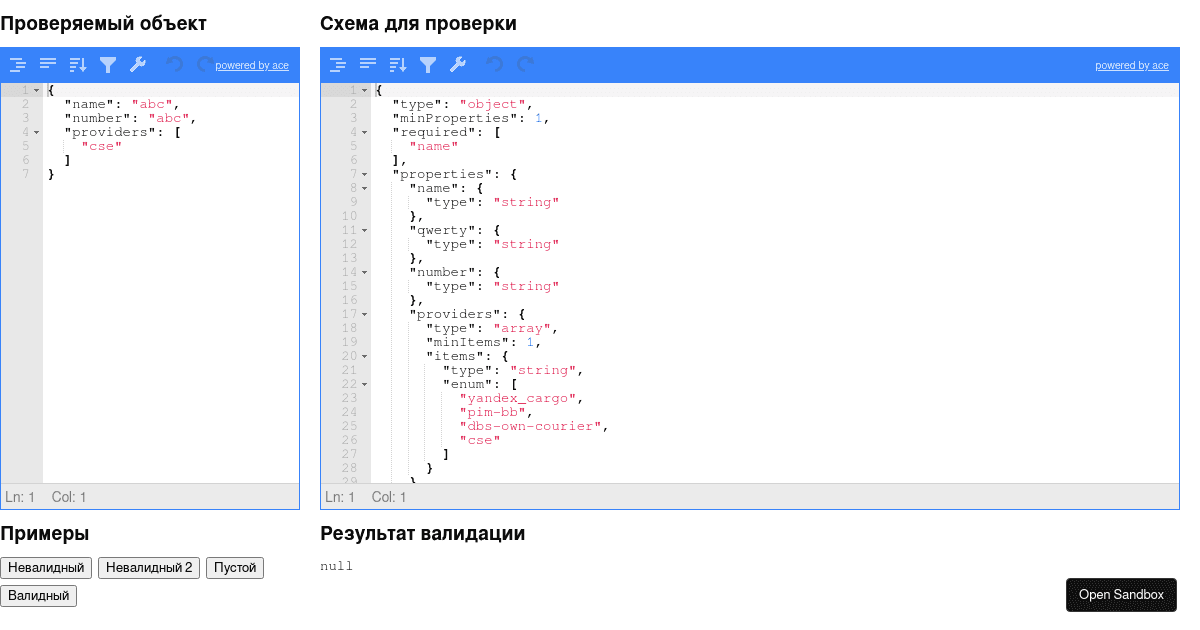
Task: Collapse the items fold on schema line 20
Action: [364, 356]
